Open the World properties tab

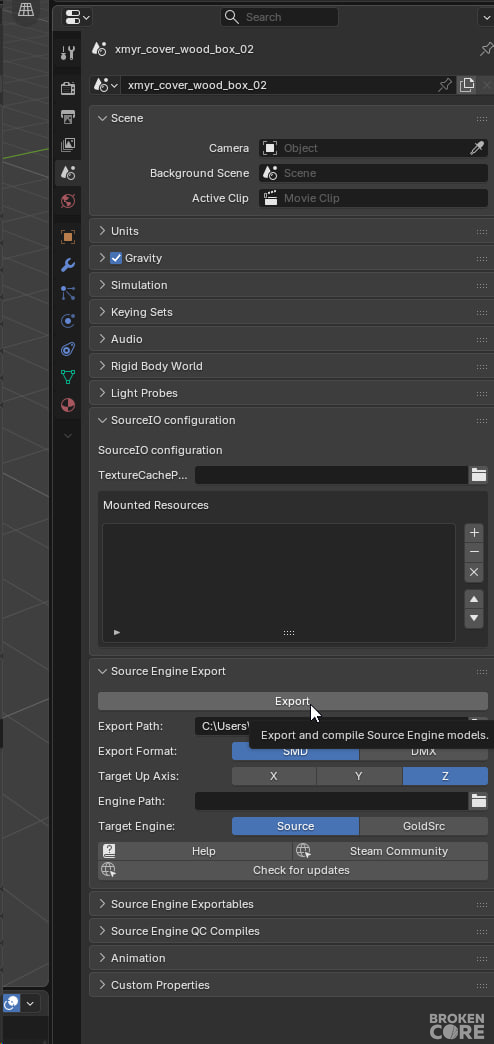click(x=68, y=201)
